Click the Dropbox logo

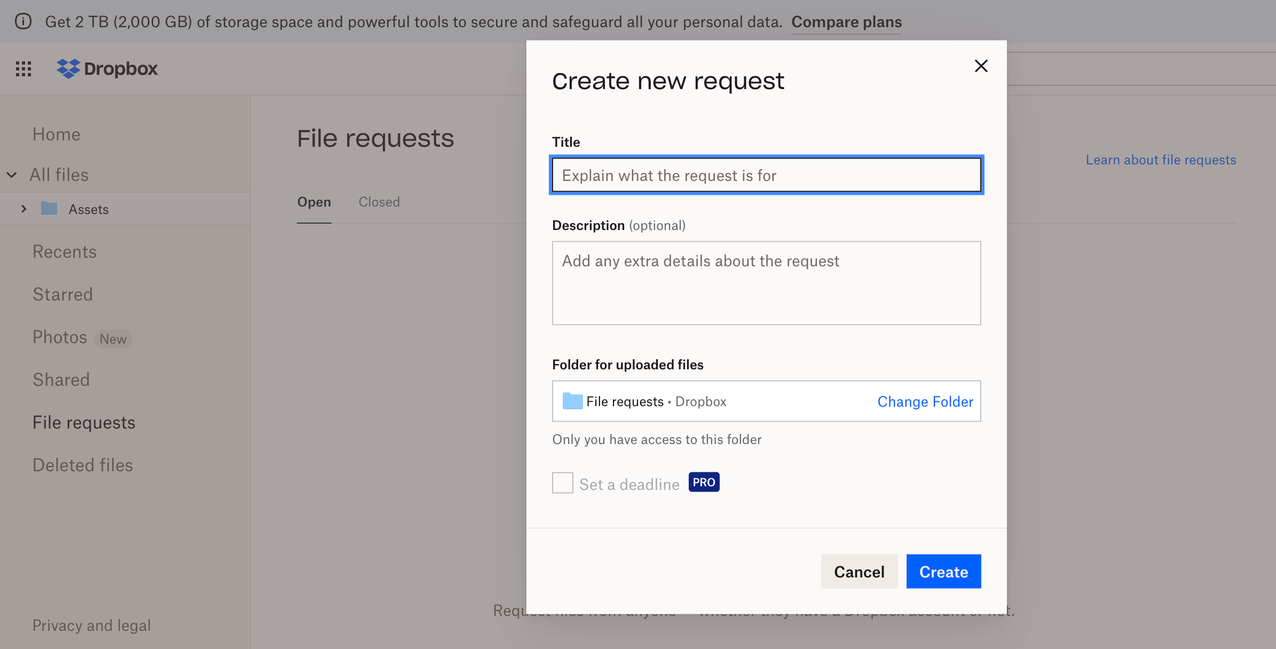(106, 68)
